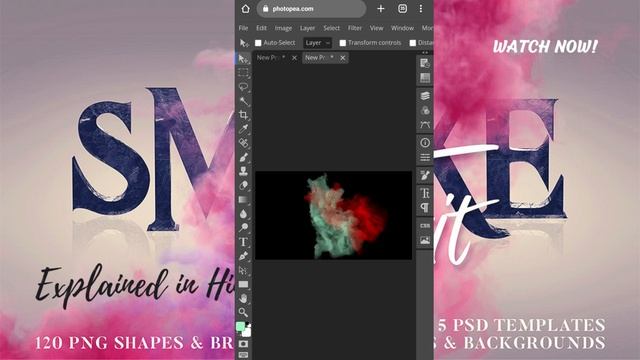Select the Crop tool
The width and height of the screenshot is (640, 360).
(x=243, y=115)
